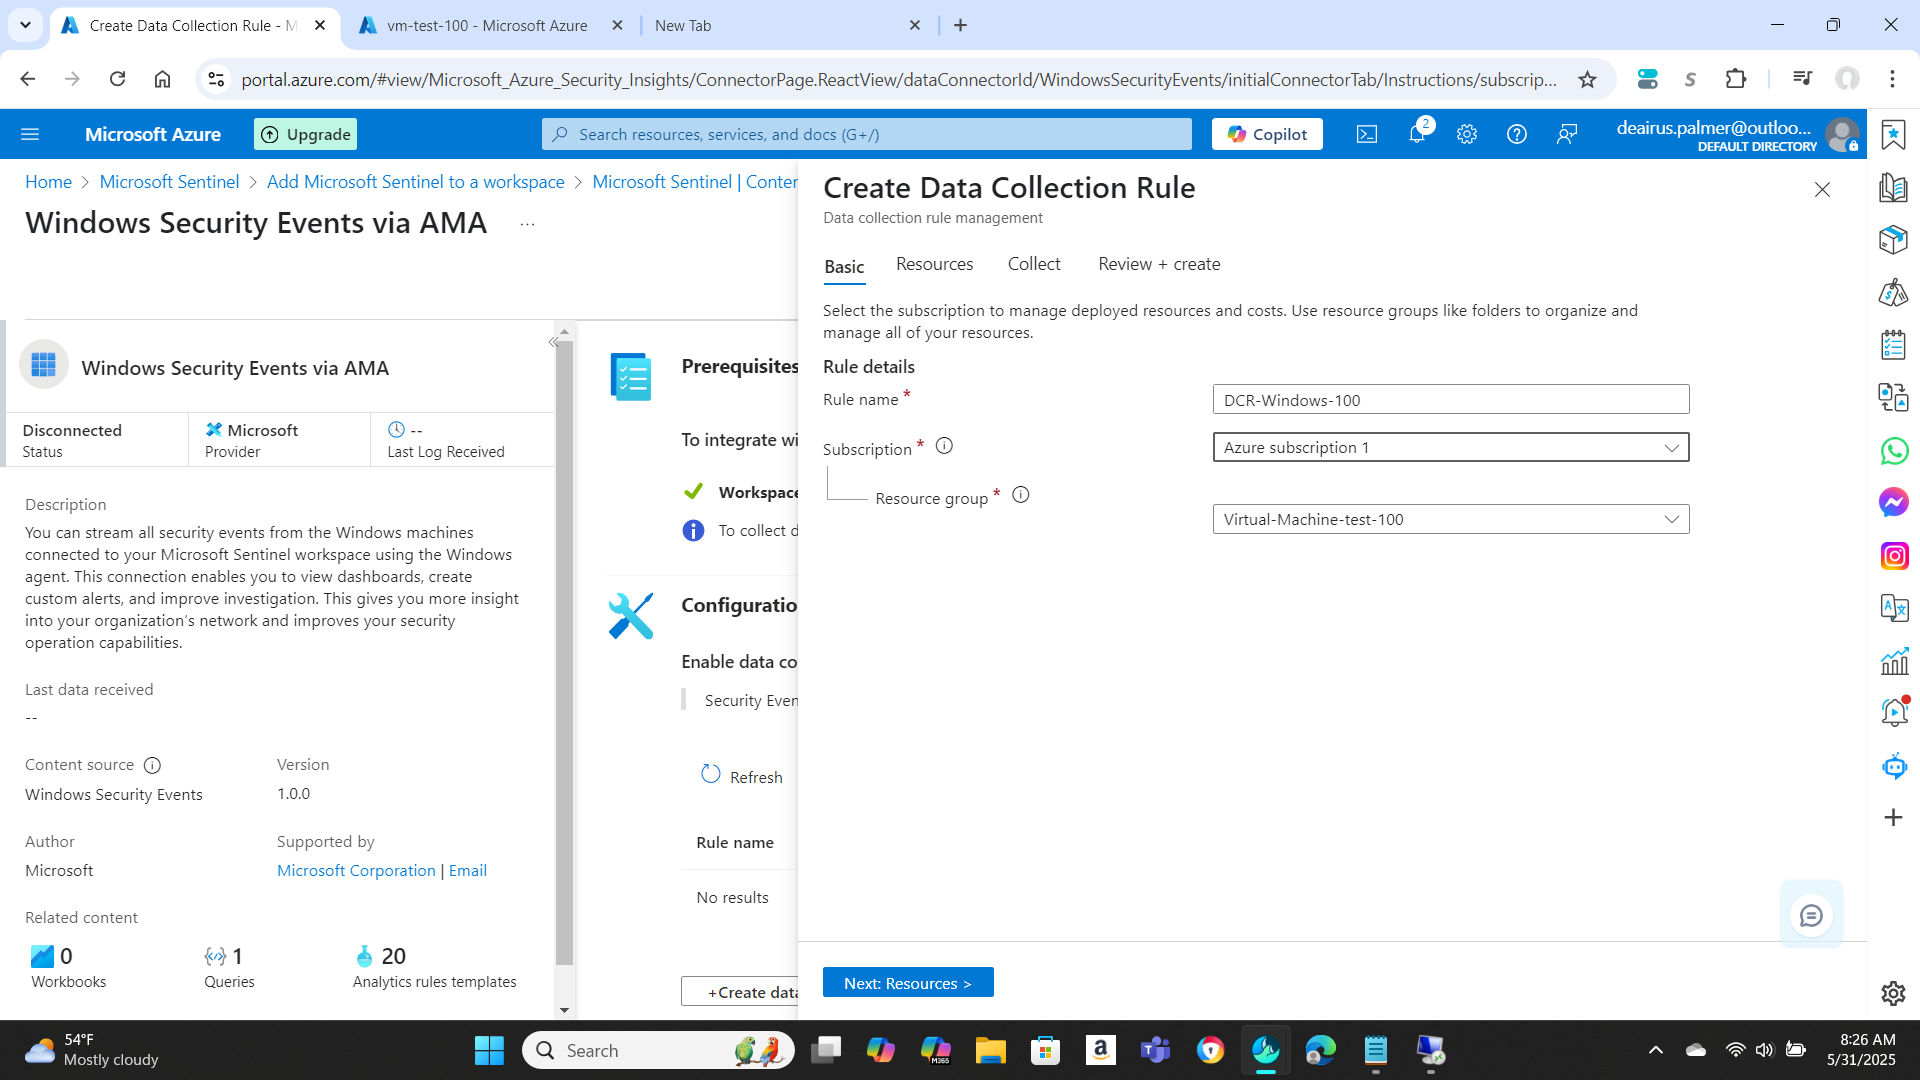The height and width of the screenshot is (1080, 1920).
Task: Click Next: Resources button
Action: coord(908,983)
